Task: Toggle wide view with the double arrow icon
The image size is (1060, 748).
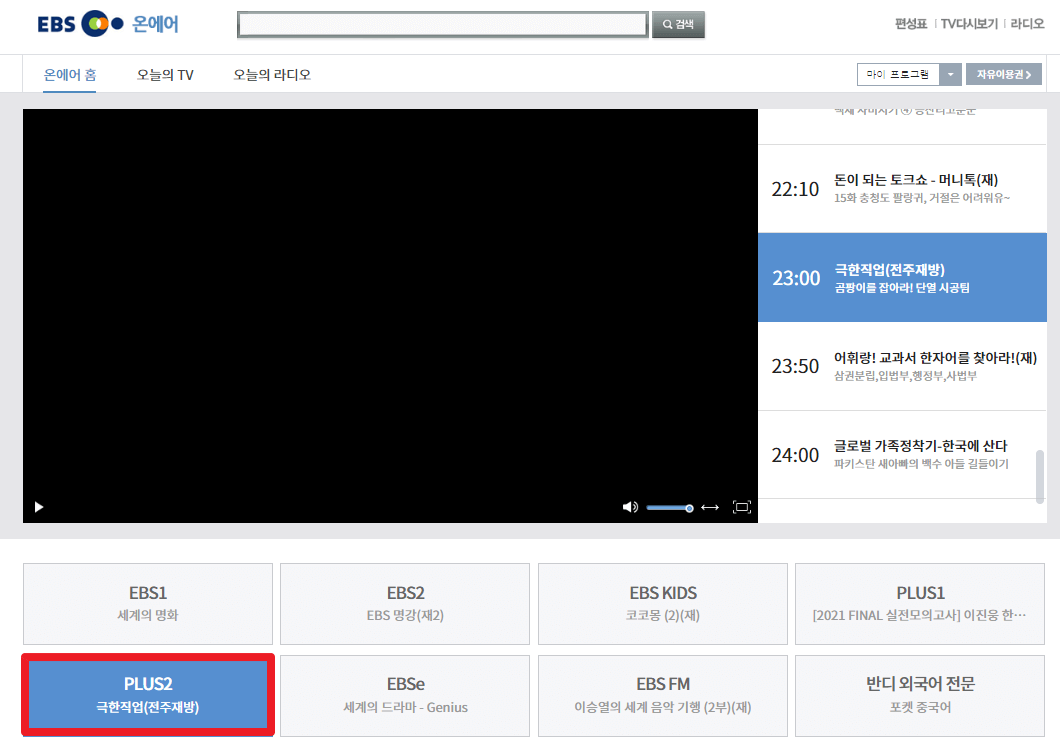Action: tap(710, 507)
